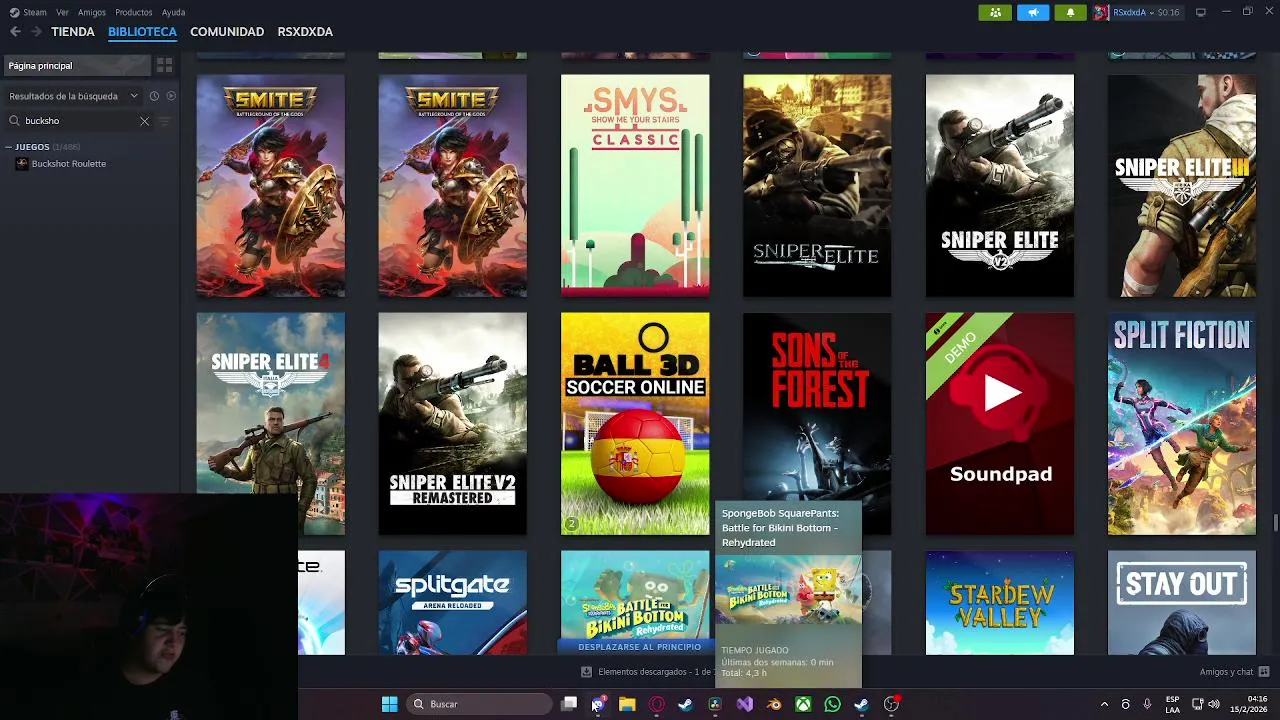Filter library by recent activity clock icon
The height and width of the screenshot is (720, 1280).
tap(154, 96)
